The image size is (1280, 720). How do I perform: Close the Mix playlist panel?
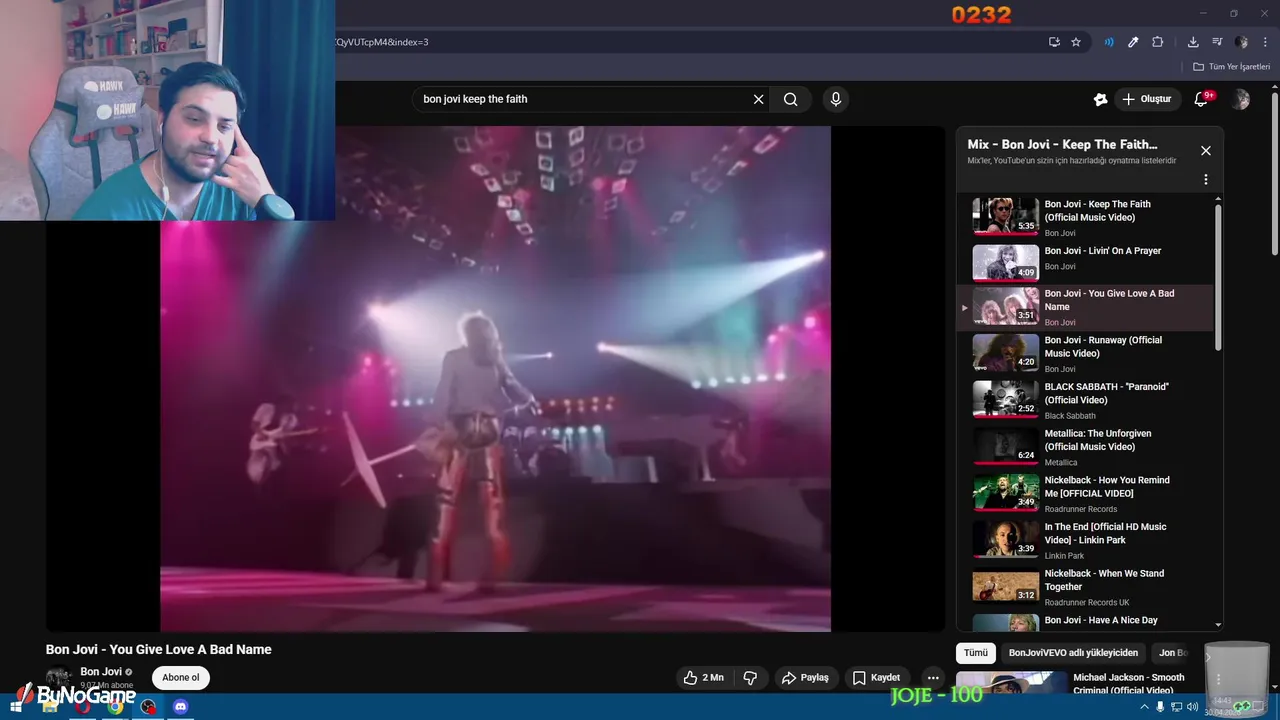1205,151
